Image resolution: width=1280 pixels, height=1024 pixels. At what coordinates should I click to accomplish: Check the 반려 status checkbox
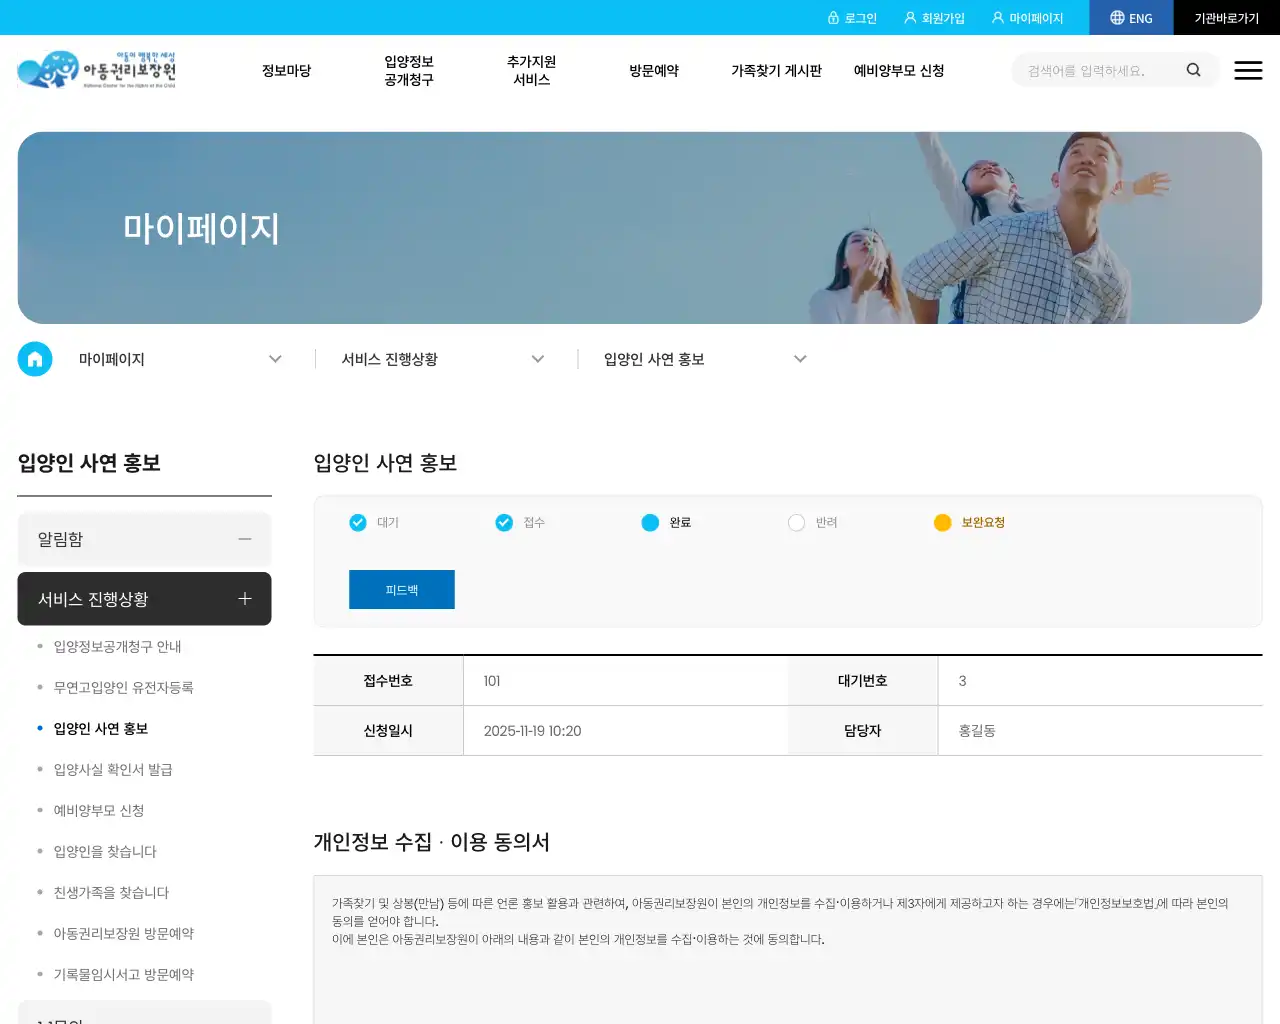tap(796, 522)
